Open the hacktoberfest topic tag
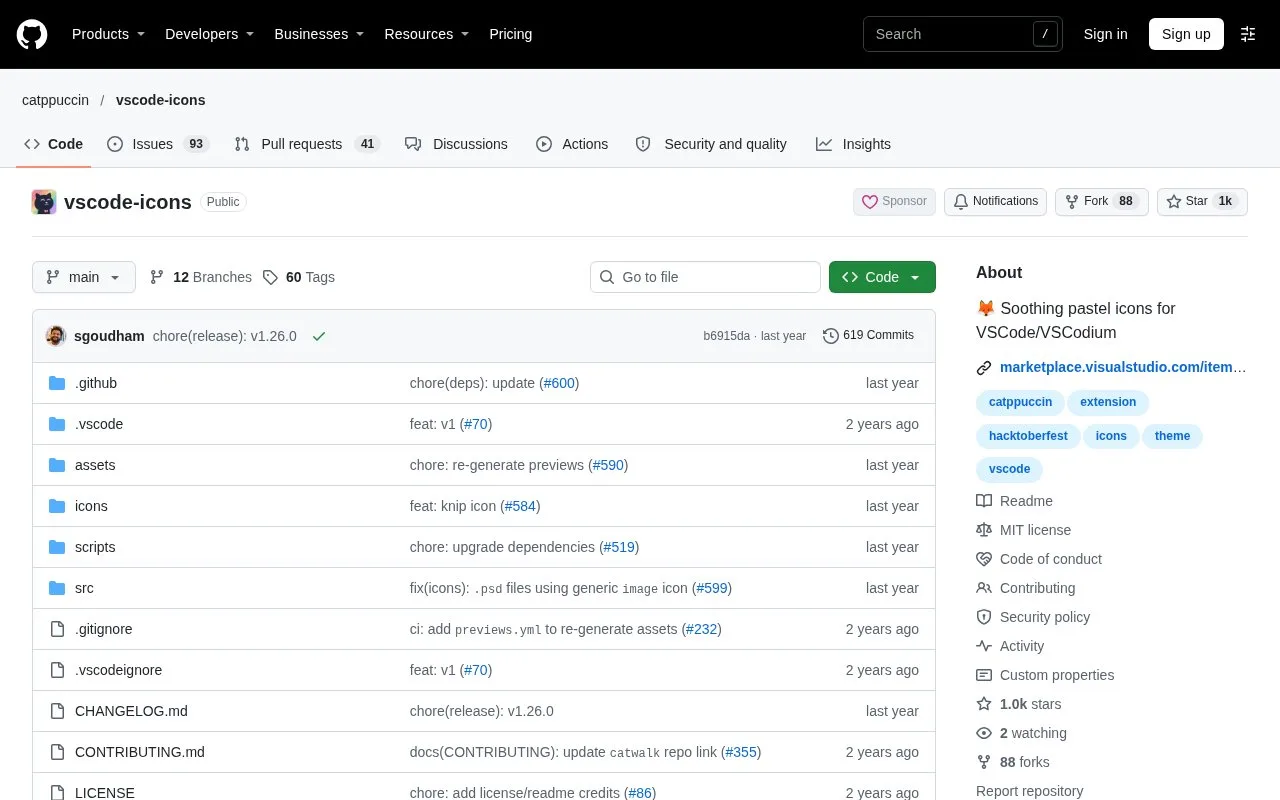The width and height of the screenshot is (1280, 800). pos(1028,436)
